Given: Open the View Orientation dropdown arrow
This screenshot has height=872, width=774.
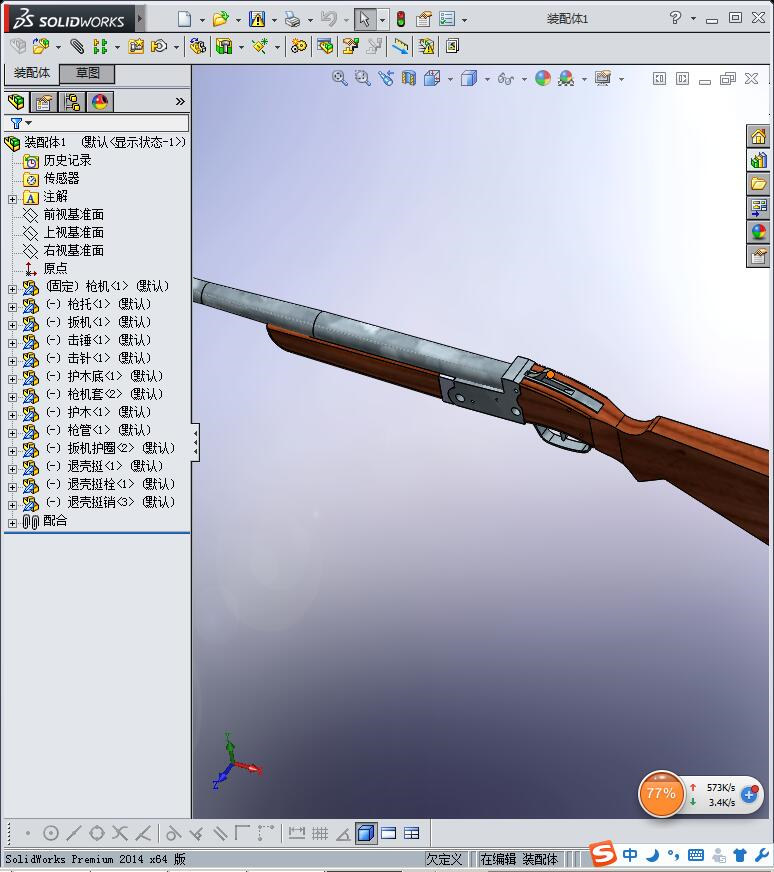Looking at the screenshot, I should 450,80.
